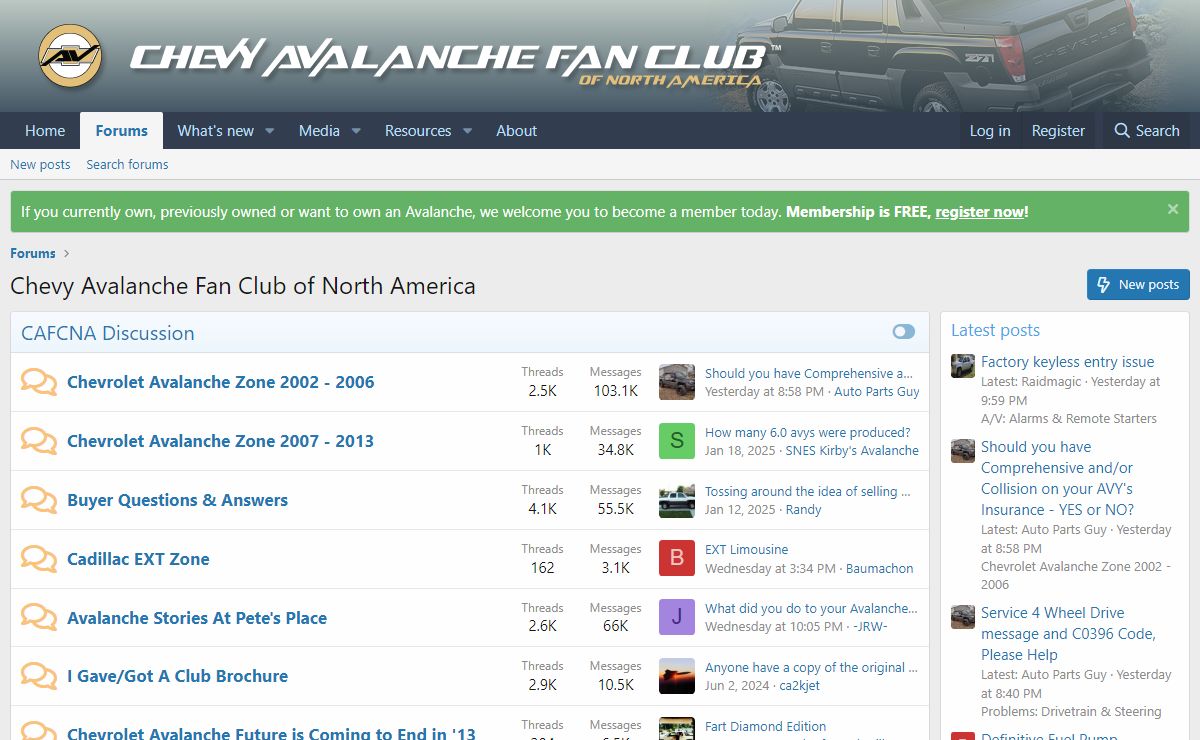Click Problems: Drivetrain & Steering forum link
Screen dimensions: 1200x740
[x=1071, y=711]
